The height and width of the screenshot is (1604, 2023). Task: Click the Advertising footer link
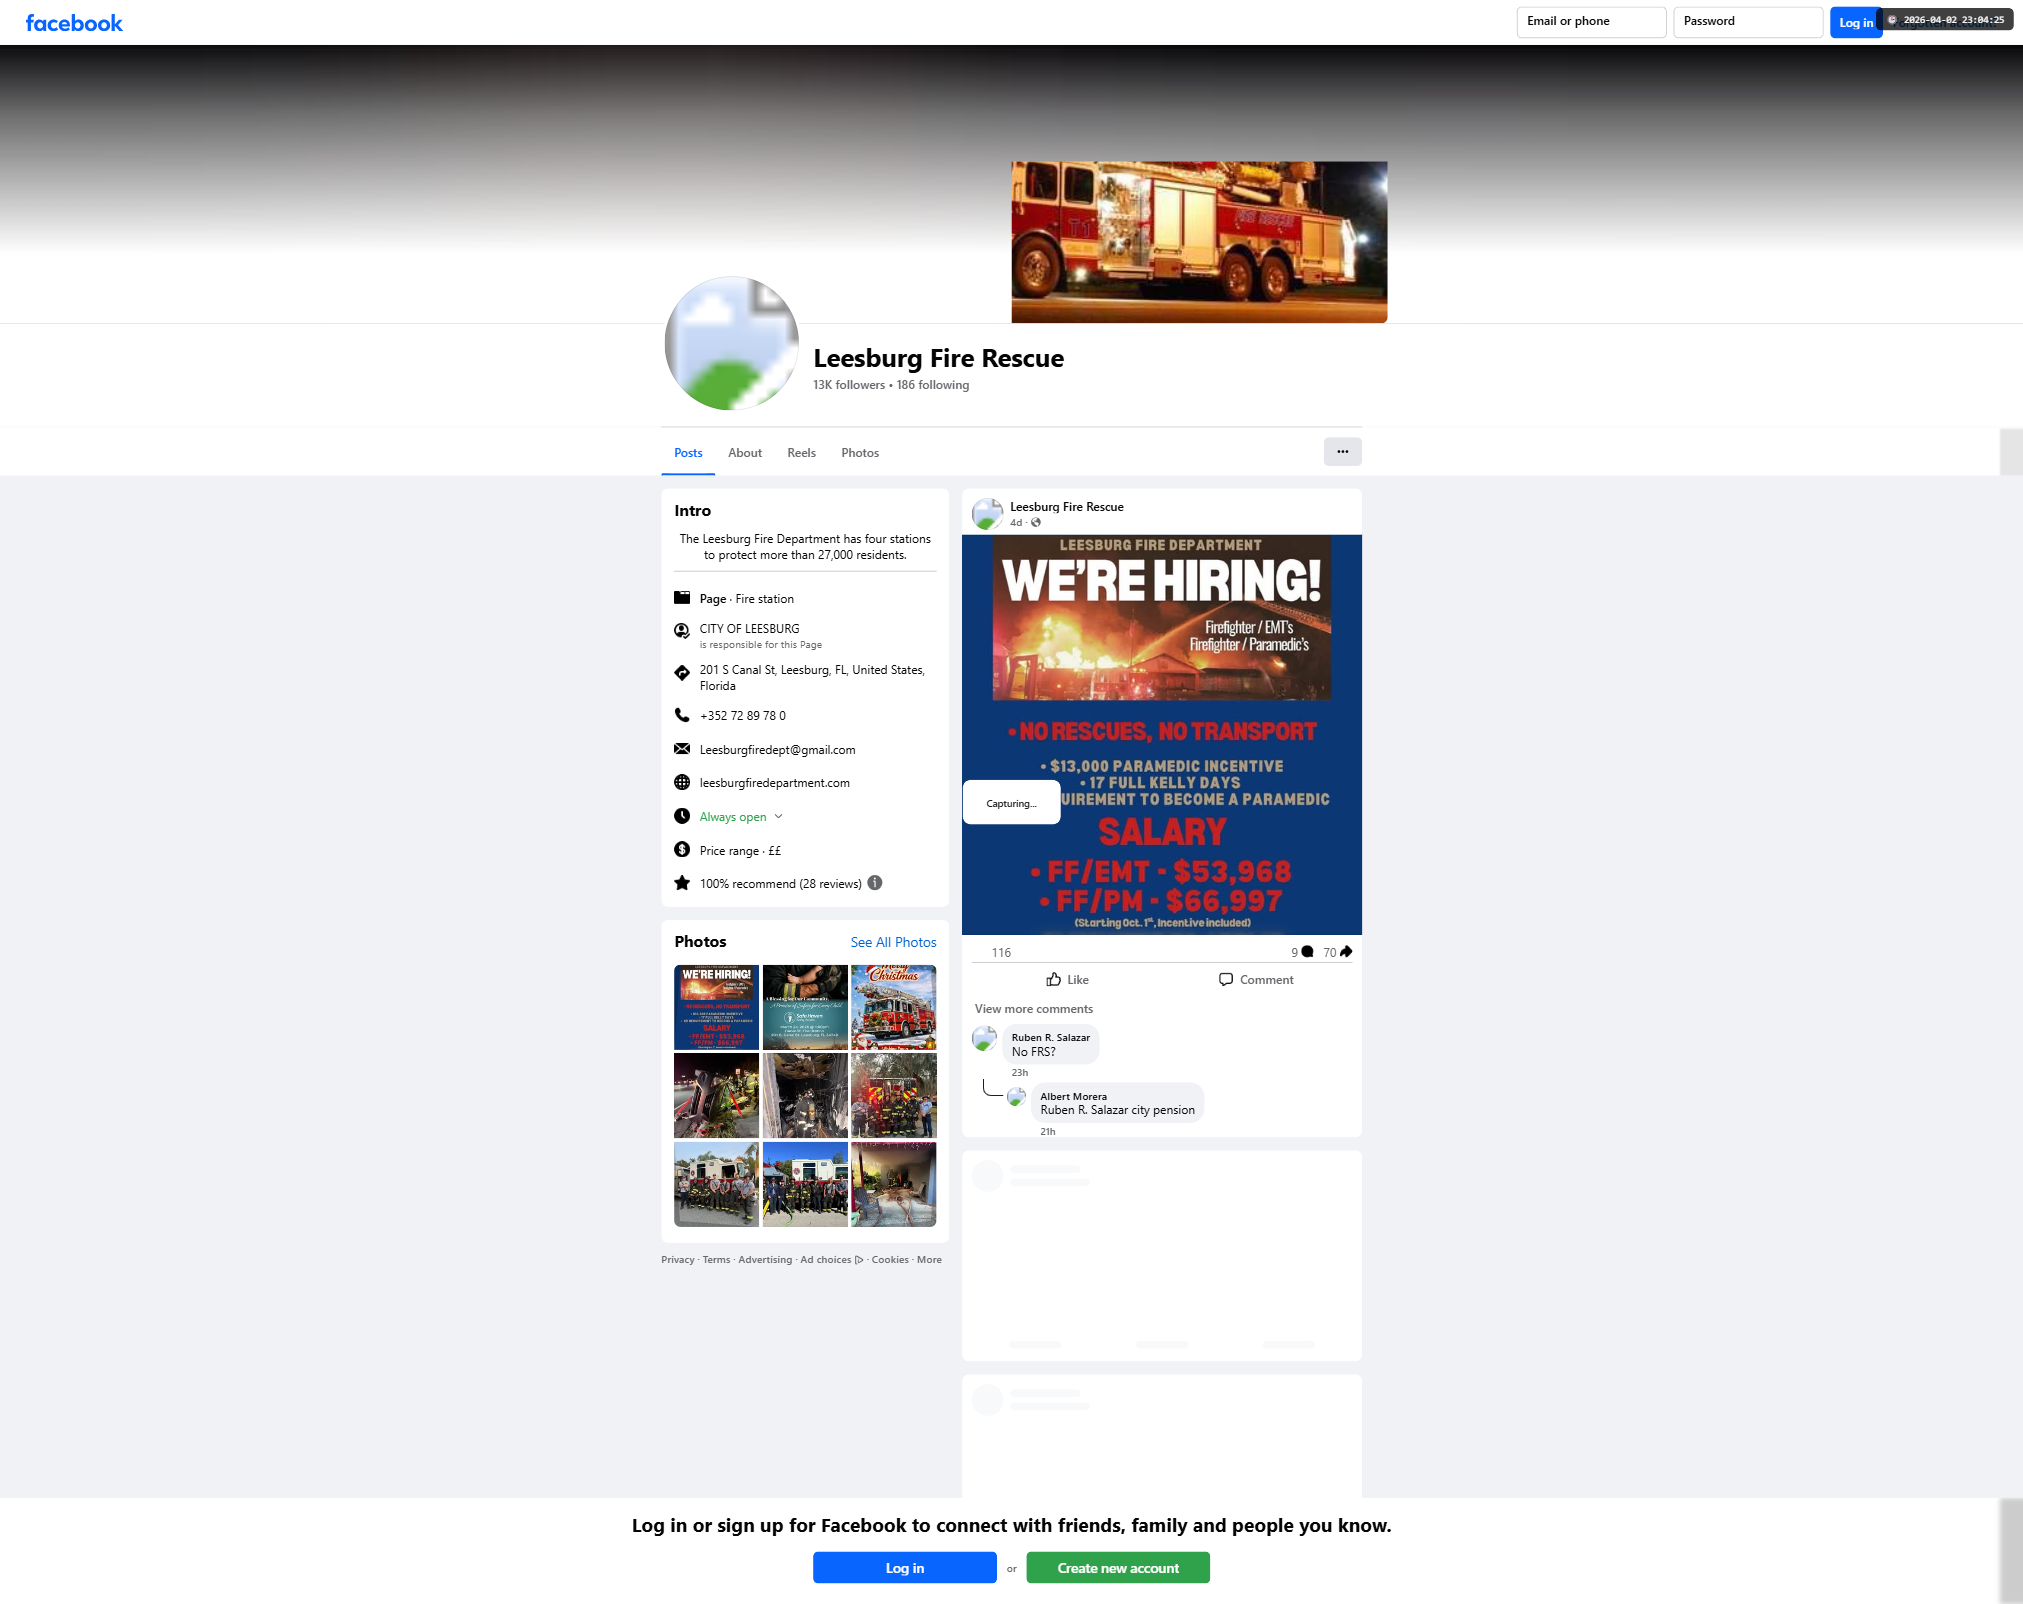pyautogui.click(x=765, y=1260)
